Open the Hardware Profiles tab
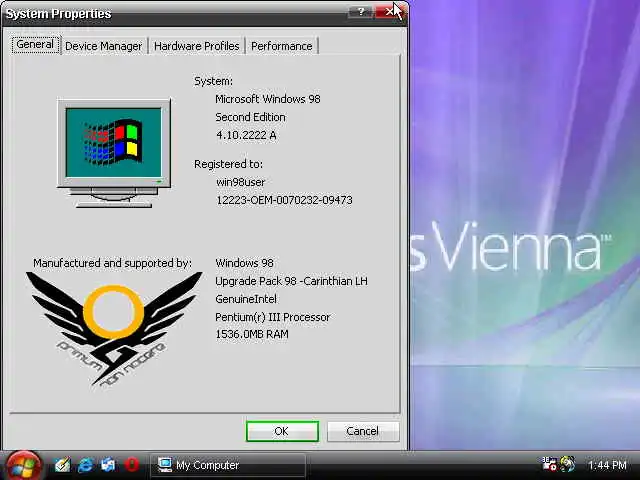 tap(197, 46)
